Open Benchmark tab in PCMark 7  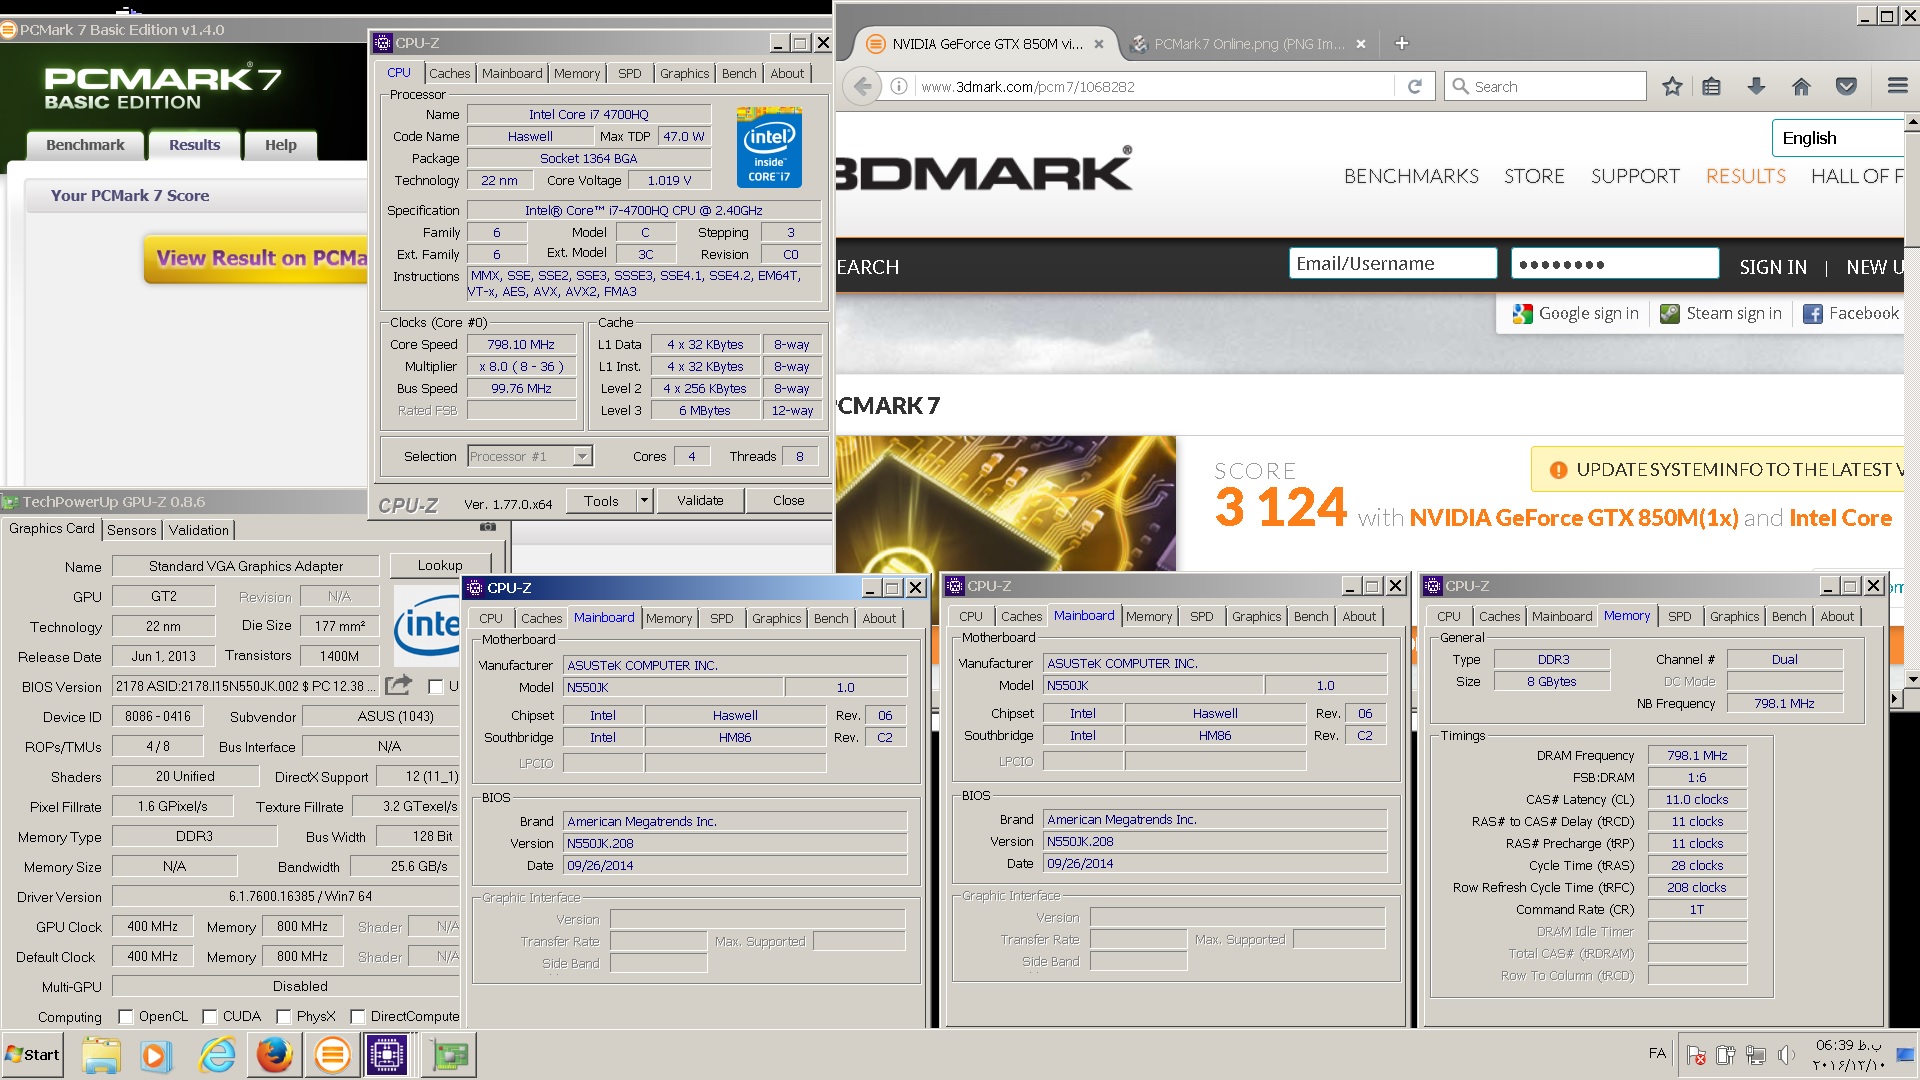click(x=85, y=145)
